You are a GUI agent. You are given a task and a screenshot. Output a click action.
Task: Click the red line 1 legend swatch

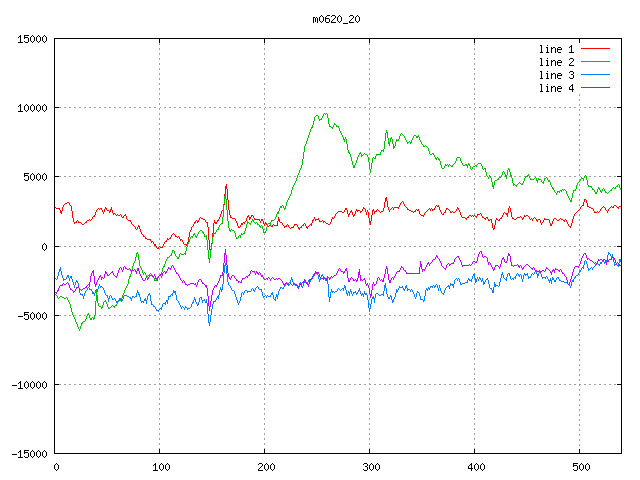coord(595,49)
